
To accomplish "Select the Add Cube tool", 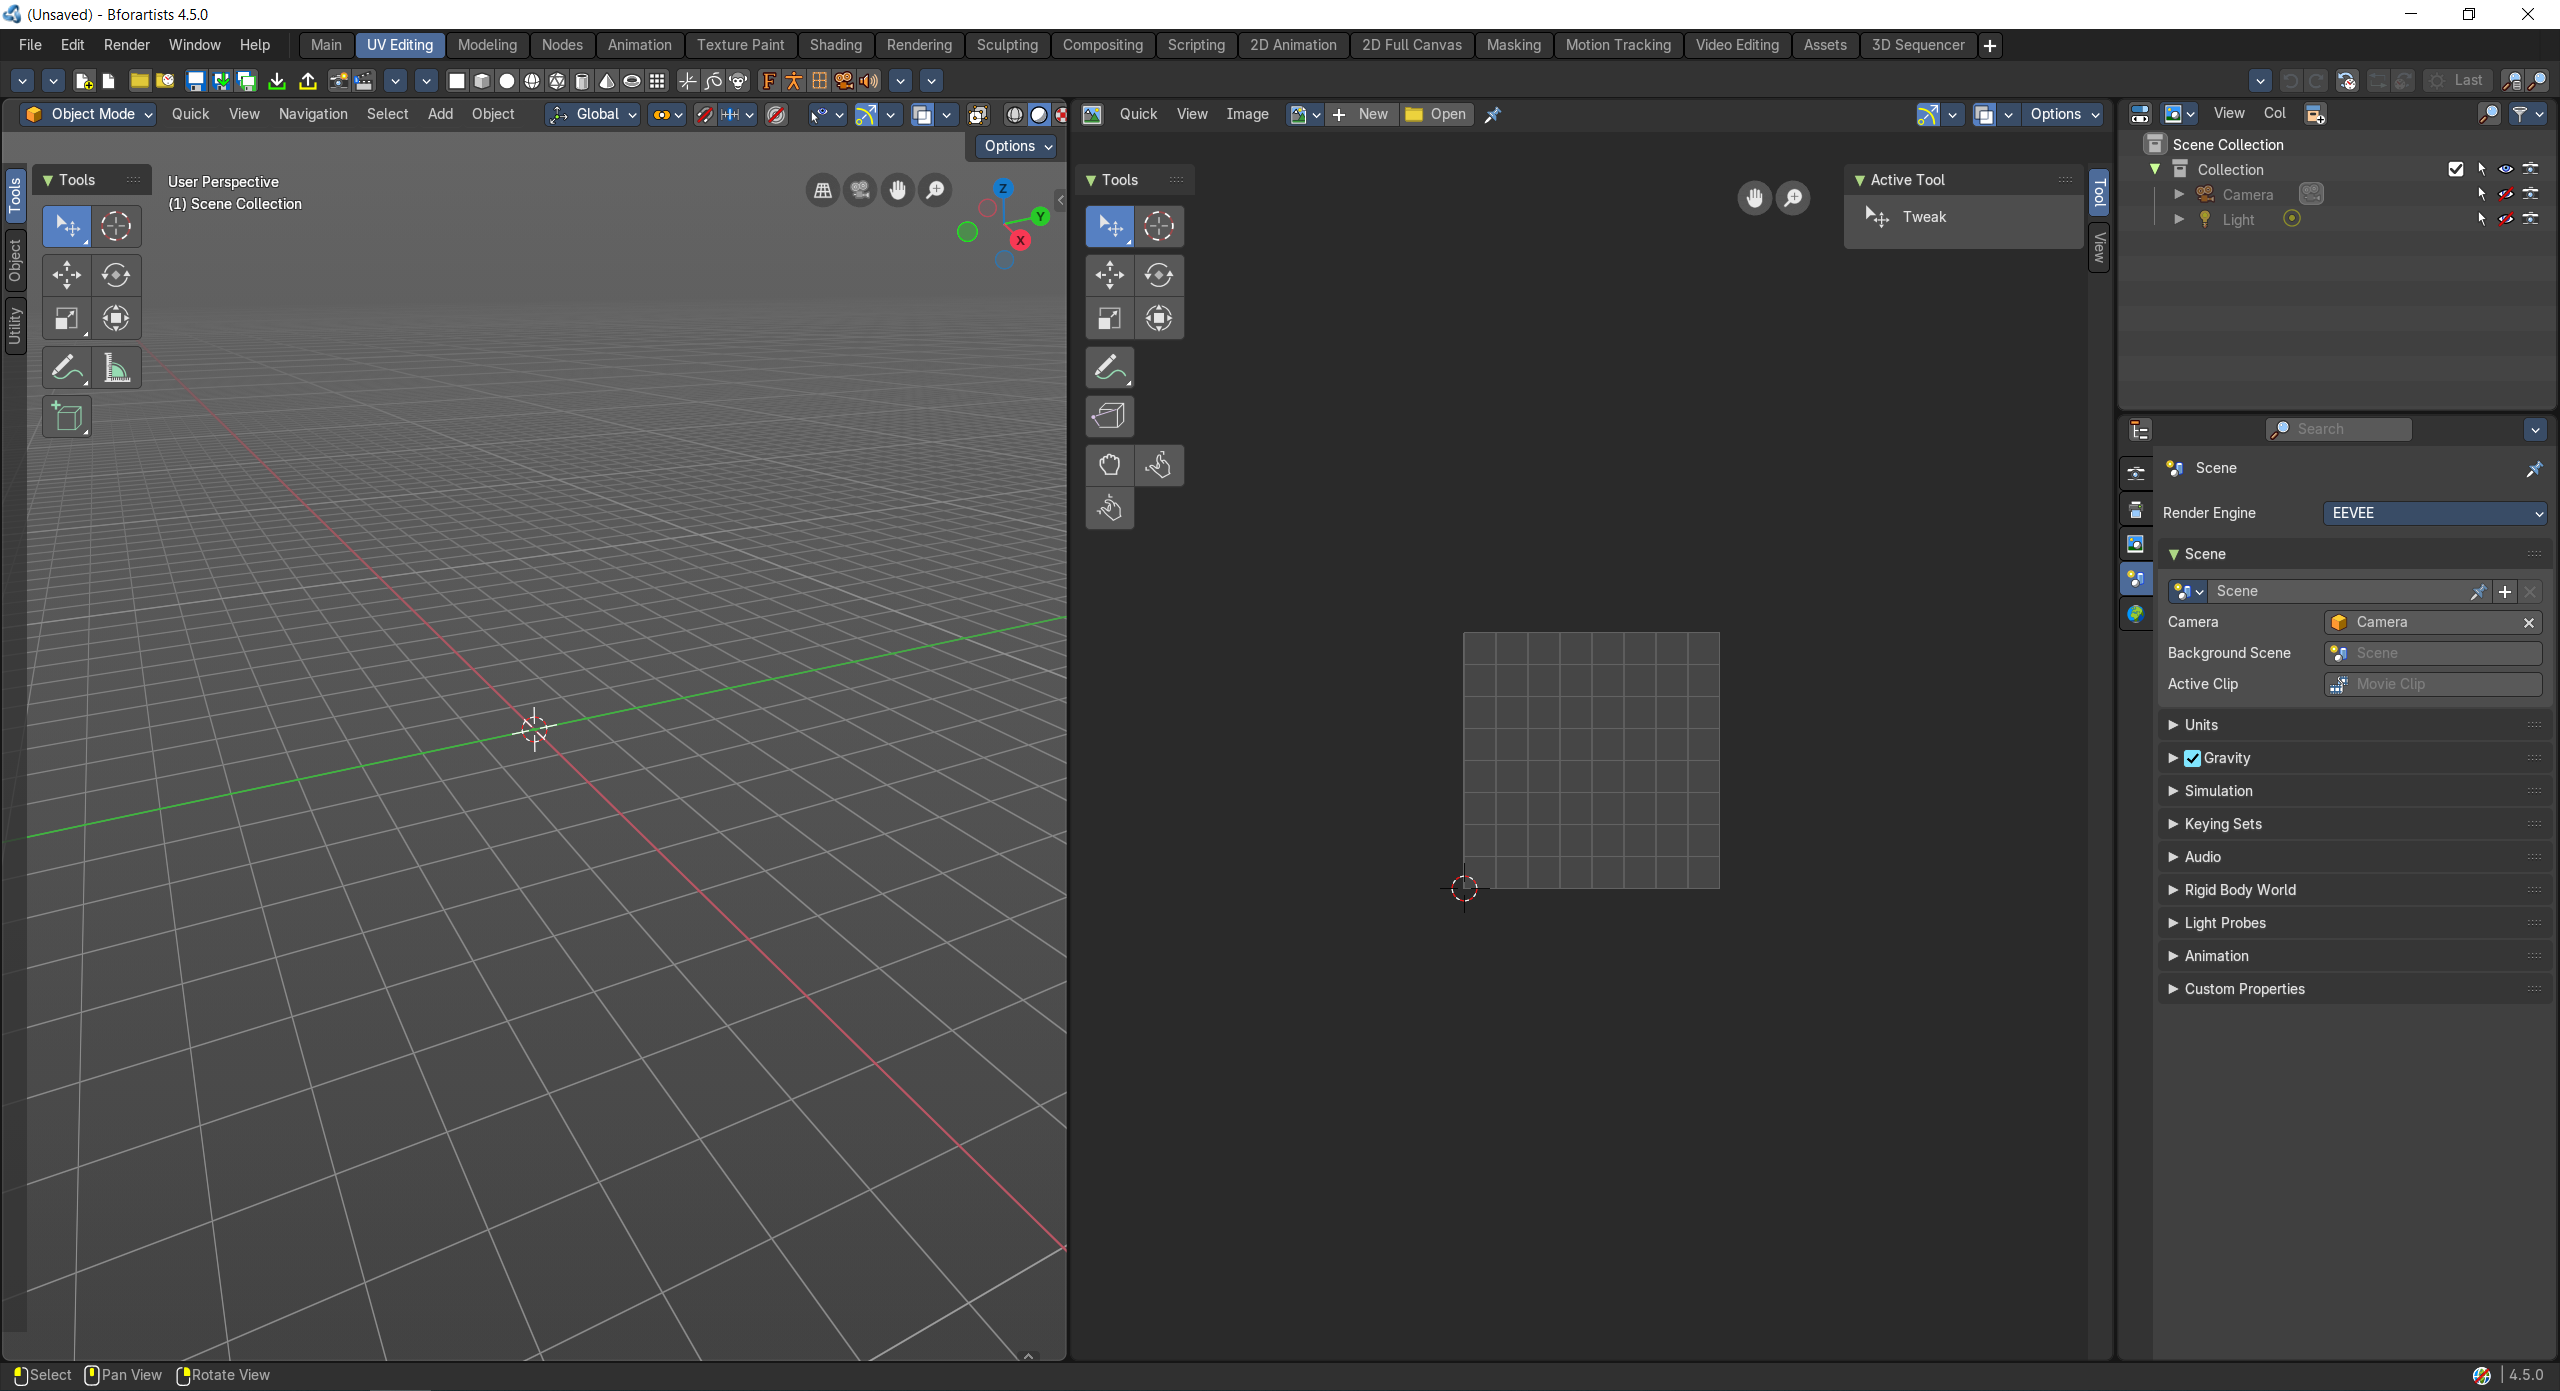I will pos(67,417).
